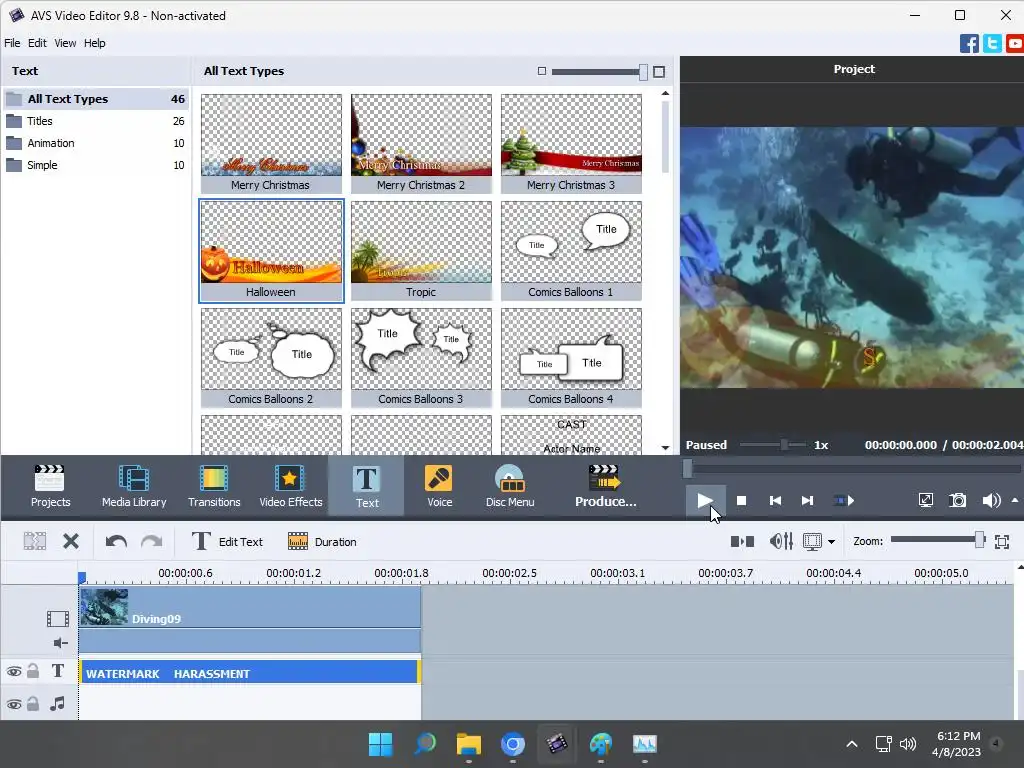Viewport: 1024px width, 768px height.
Task: Click the Produce button
Action: click(605, 486)
